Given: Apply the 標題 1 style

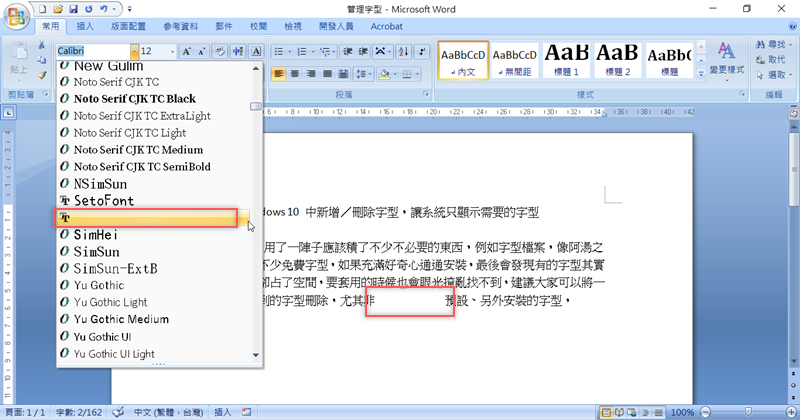Looking at the screenshot, I should [566, 60].
